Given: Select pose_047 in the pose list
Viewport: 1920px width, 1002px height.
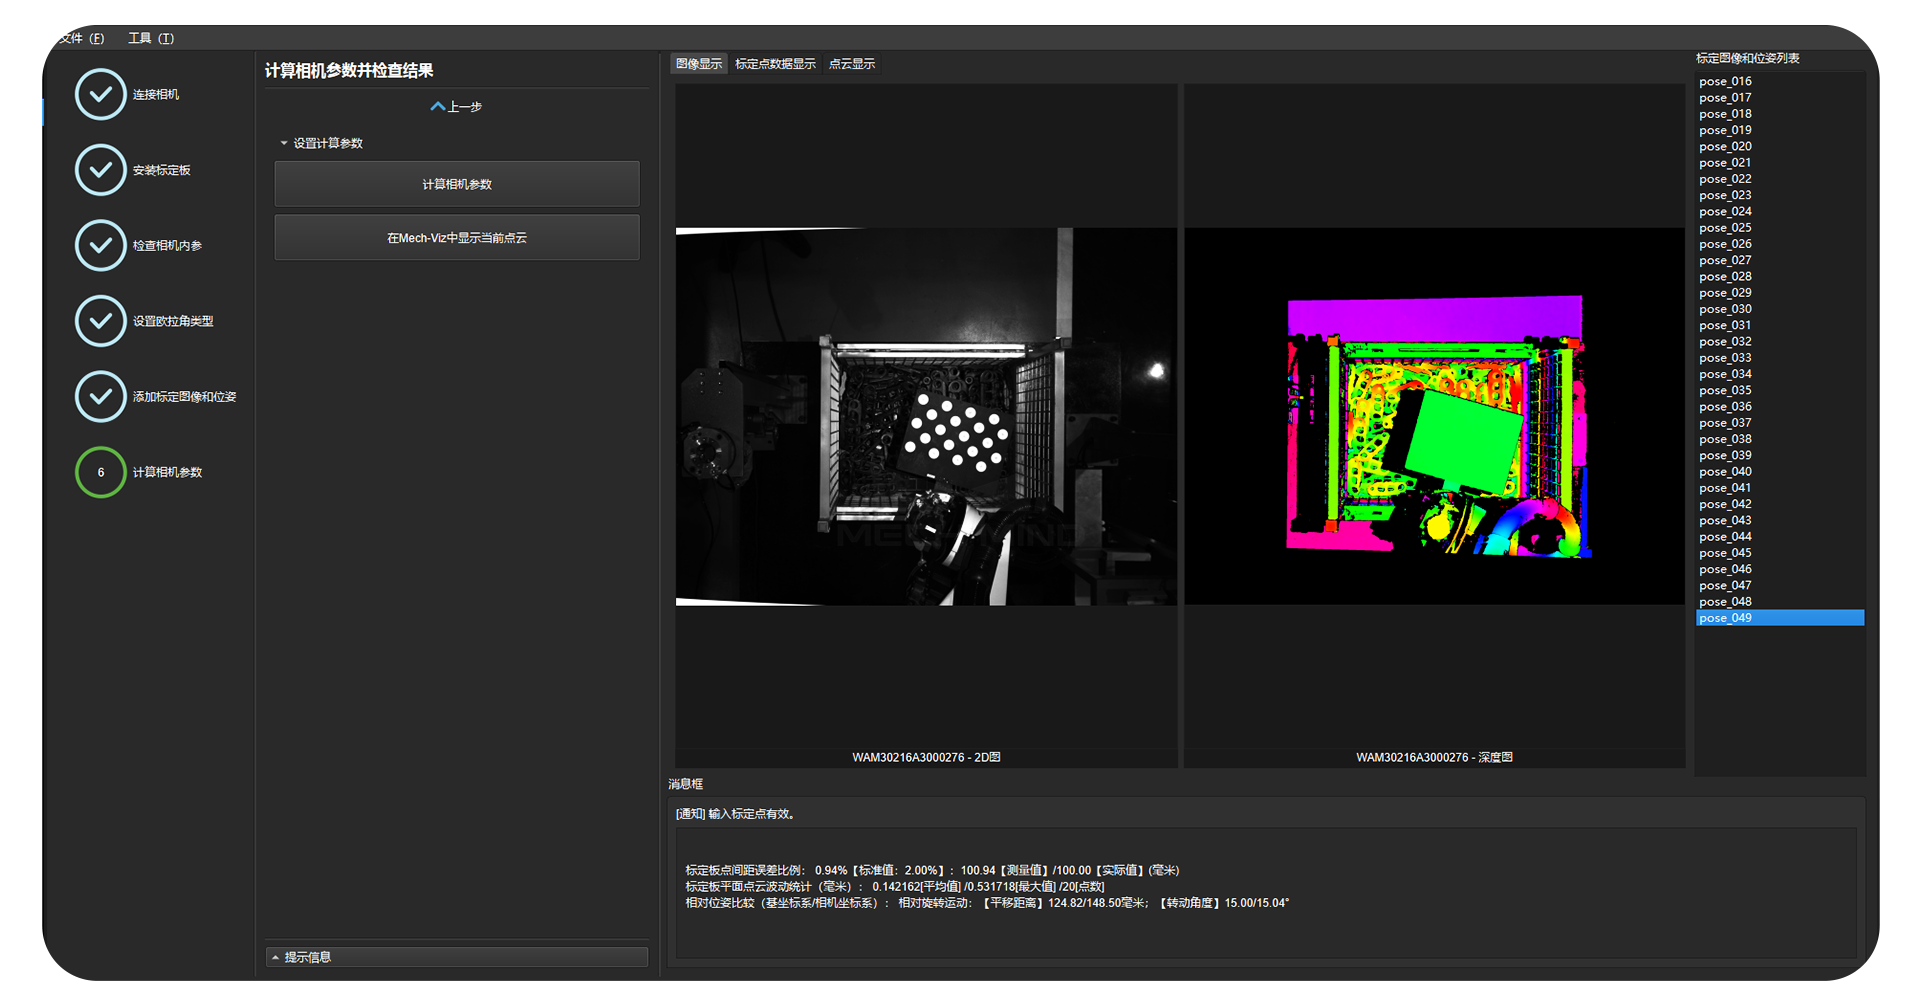Looking at the screenshot, I should (x=1780, y=585).
